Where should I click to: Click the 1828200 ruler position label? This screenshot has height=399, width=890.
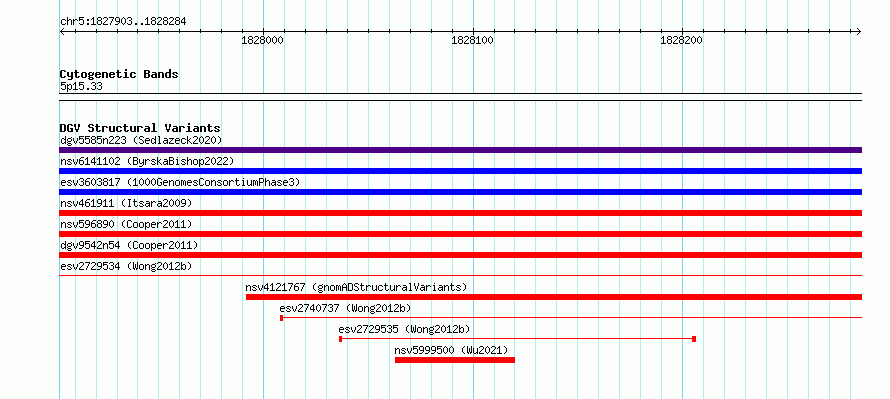pos(682,40)
